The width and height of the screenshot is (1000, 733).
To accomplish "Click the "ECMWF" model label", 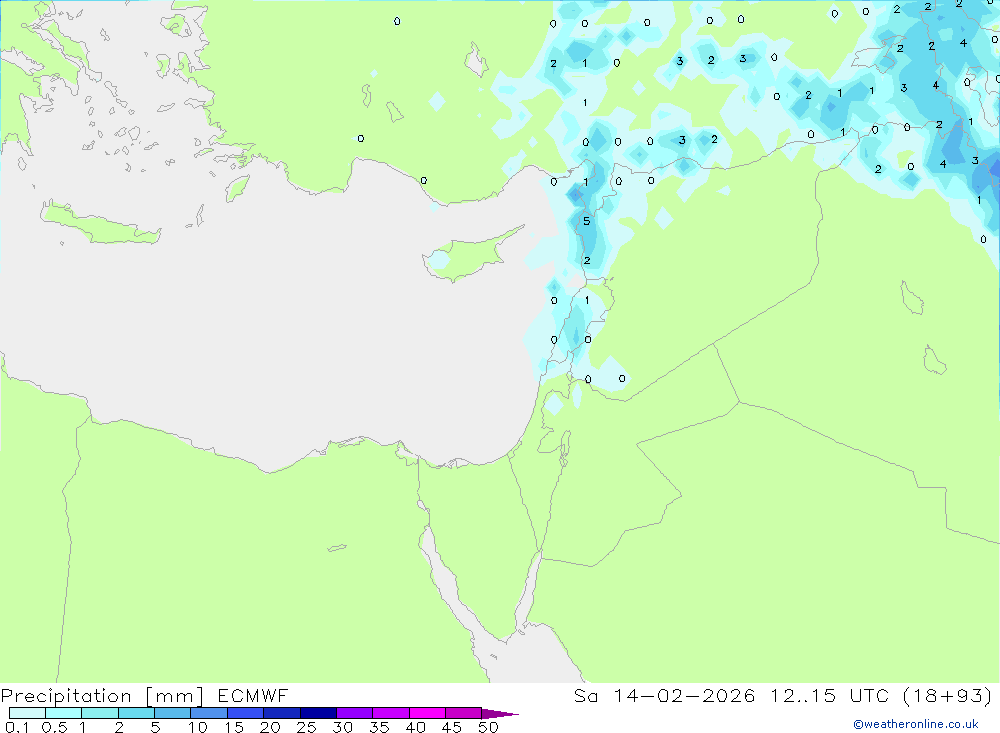I will 253,695.
